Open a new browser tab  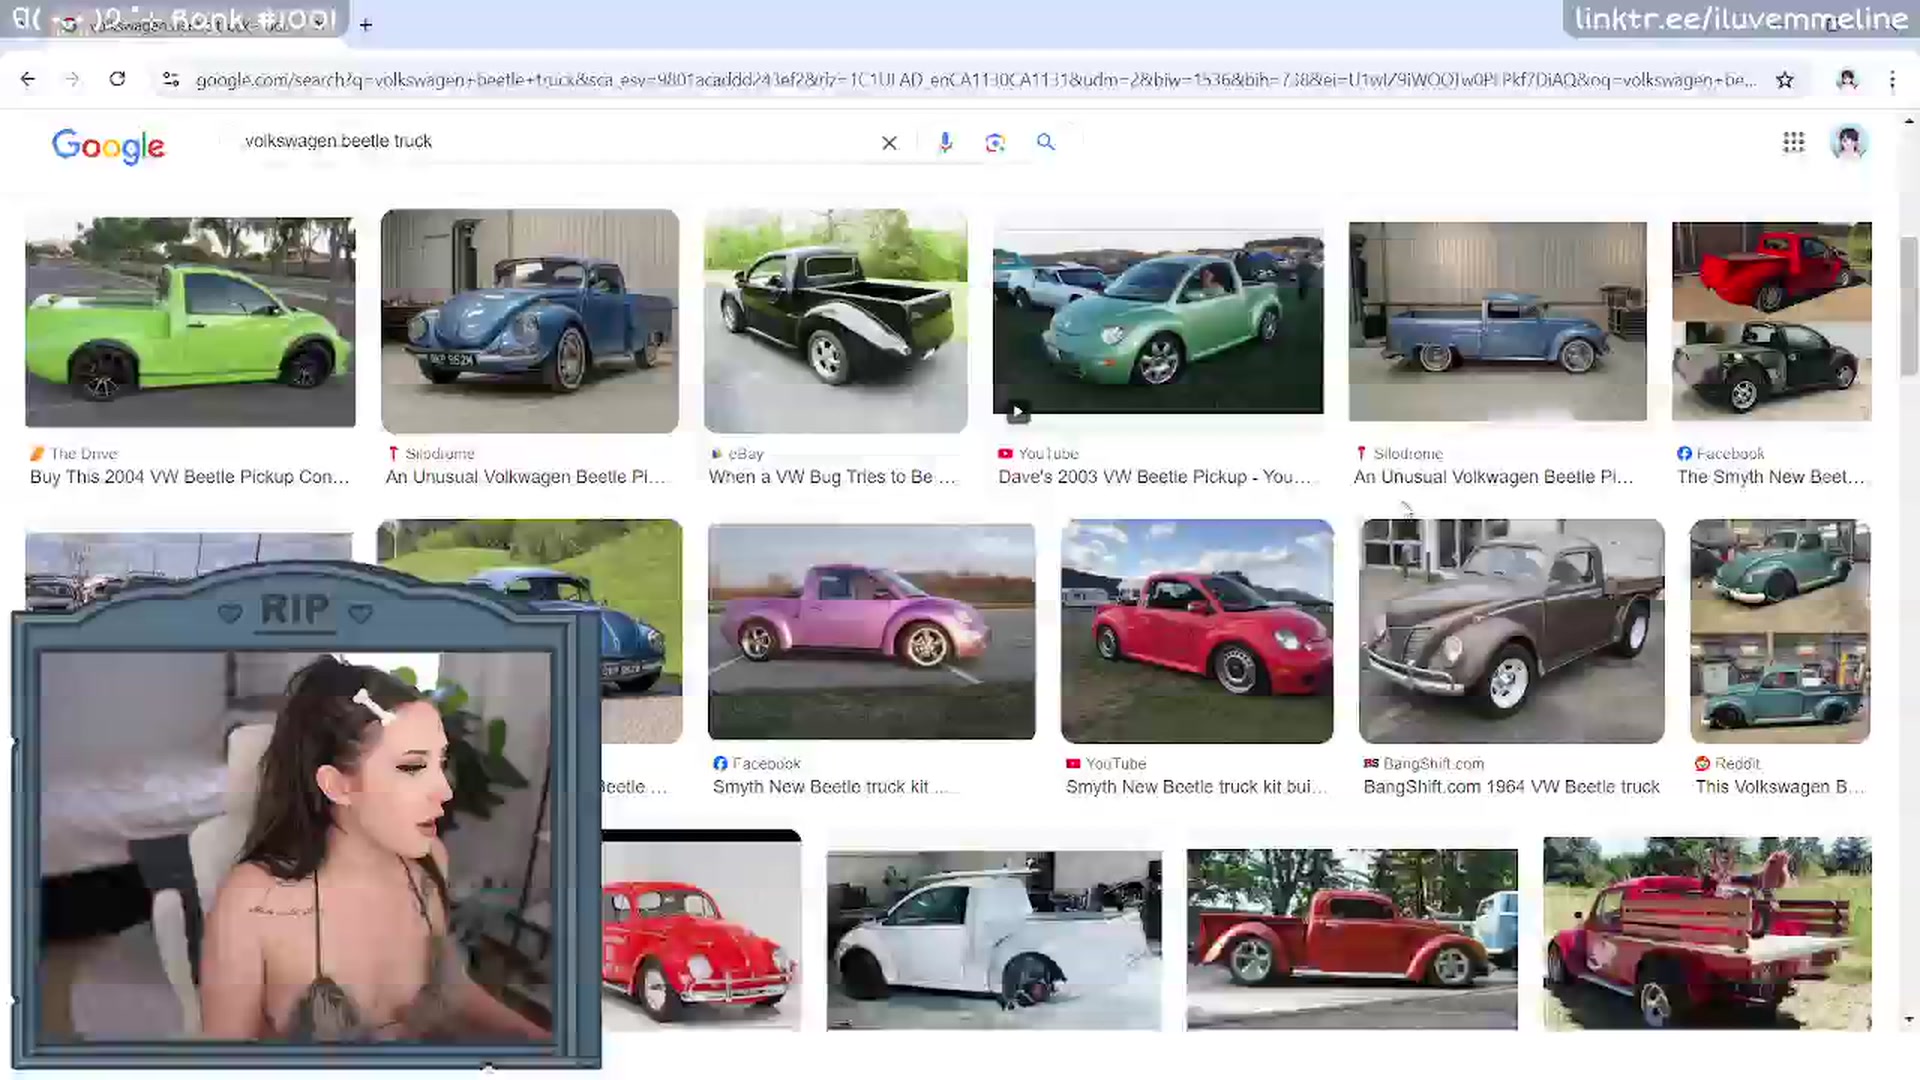(x=366, y=25)
